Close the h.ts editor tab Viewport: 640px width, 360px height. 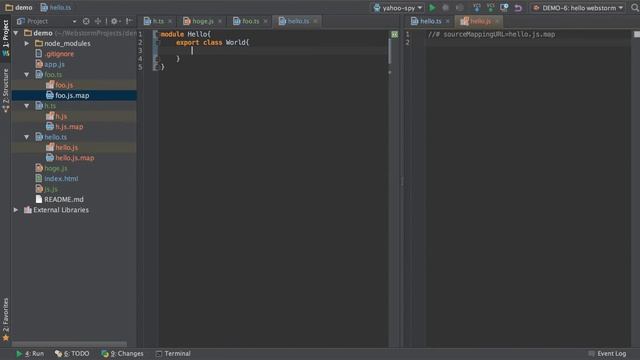(x=170, y=21)
